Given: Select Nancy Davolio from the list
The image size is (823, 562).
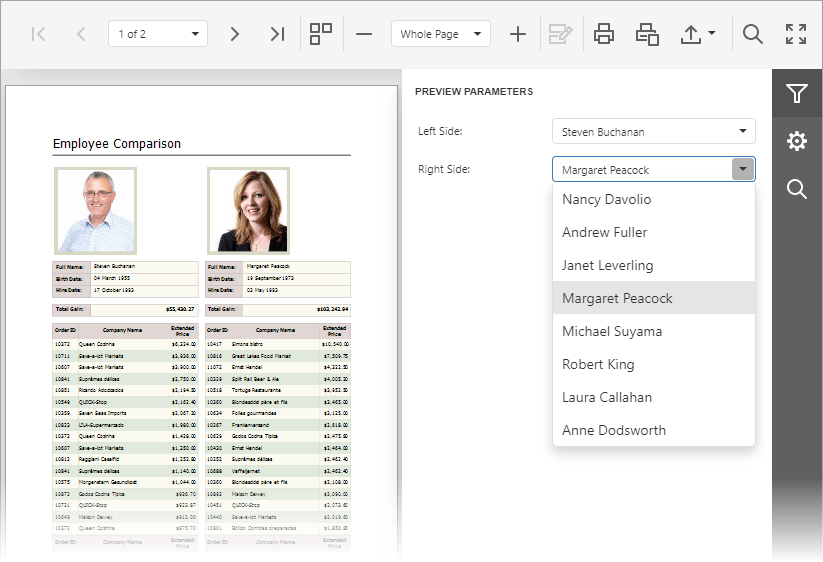Looking at the screenshot, I should coord(653,199).
